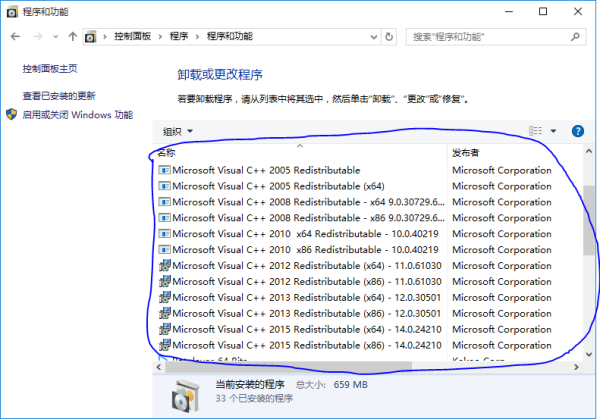
Task: Open 启用或关闭 Windows 功能 link
Action: pos(78,115)
